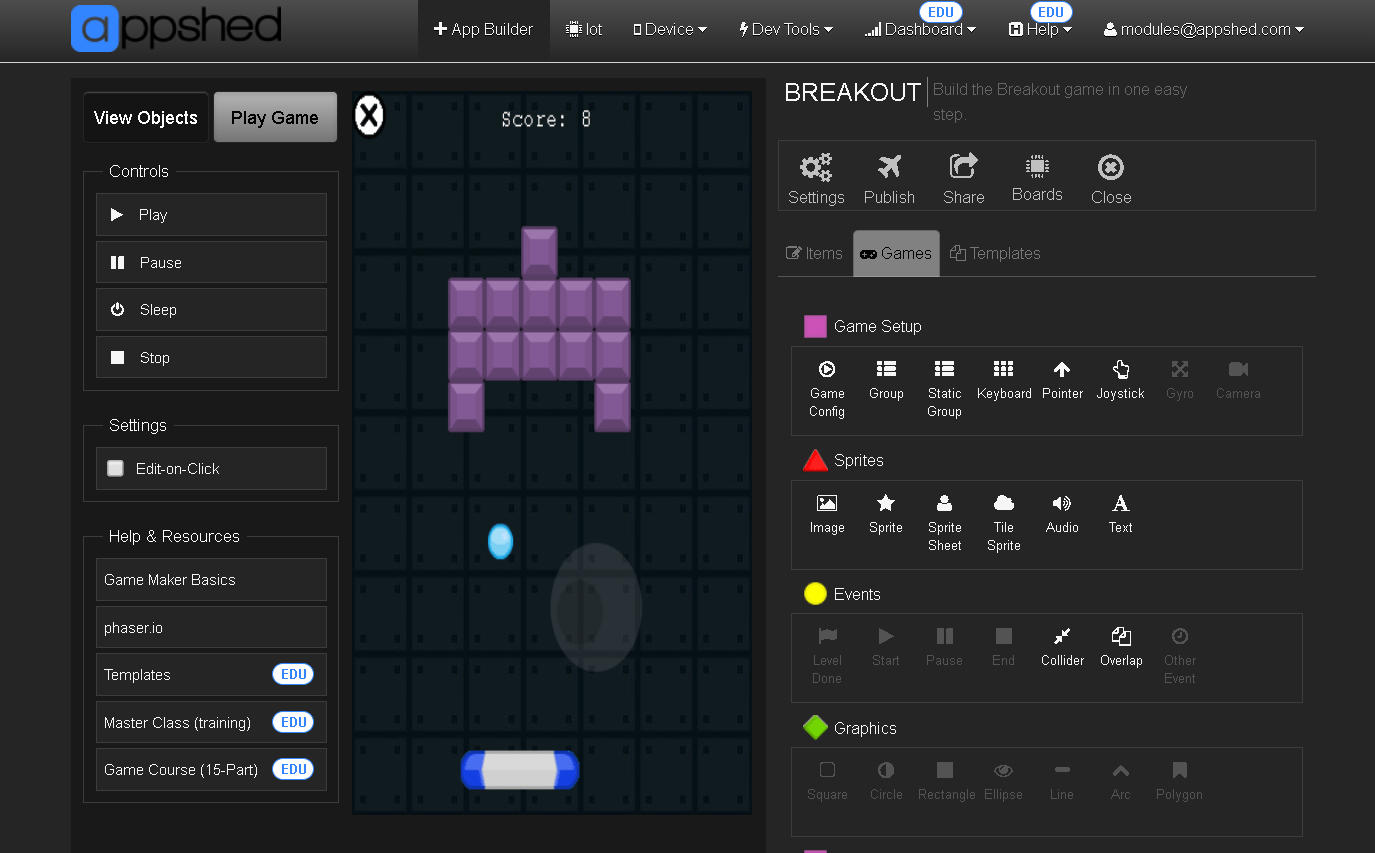Insert a Text sprite
Screen dimensions: 1375x853
click(x=1120, y=512)
